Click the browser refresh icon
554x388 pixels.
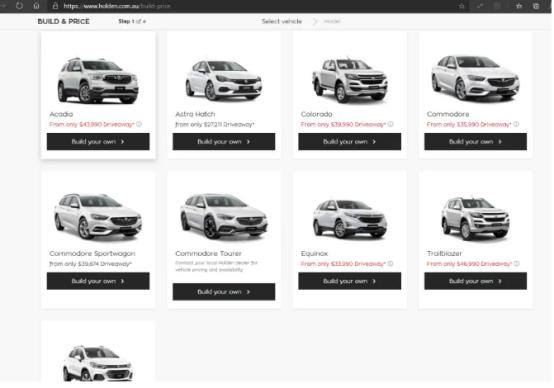(19, 6)
